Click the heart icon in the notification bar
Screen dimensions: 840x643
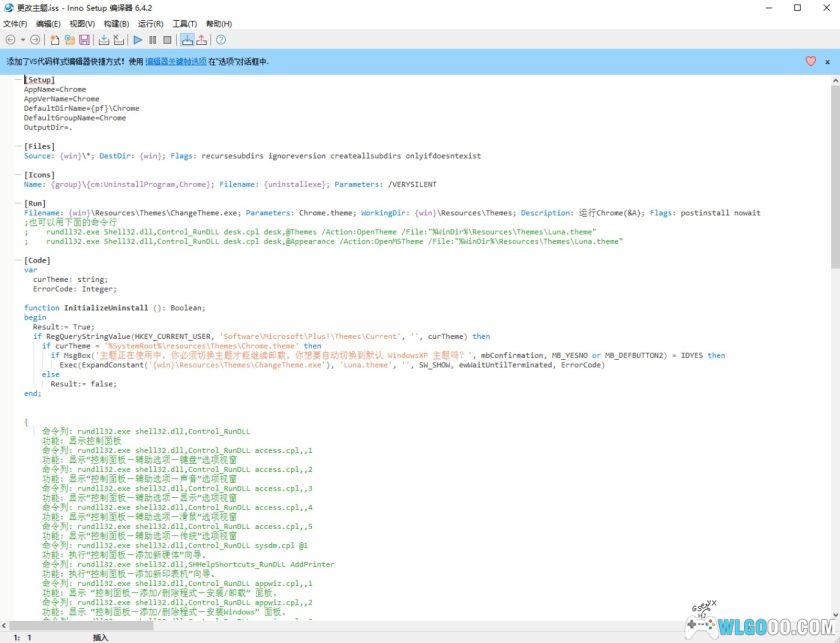pyautogui.click(x=810, y=61)
